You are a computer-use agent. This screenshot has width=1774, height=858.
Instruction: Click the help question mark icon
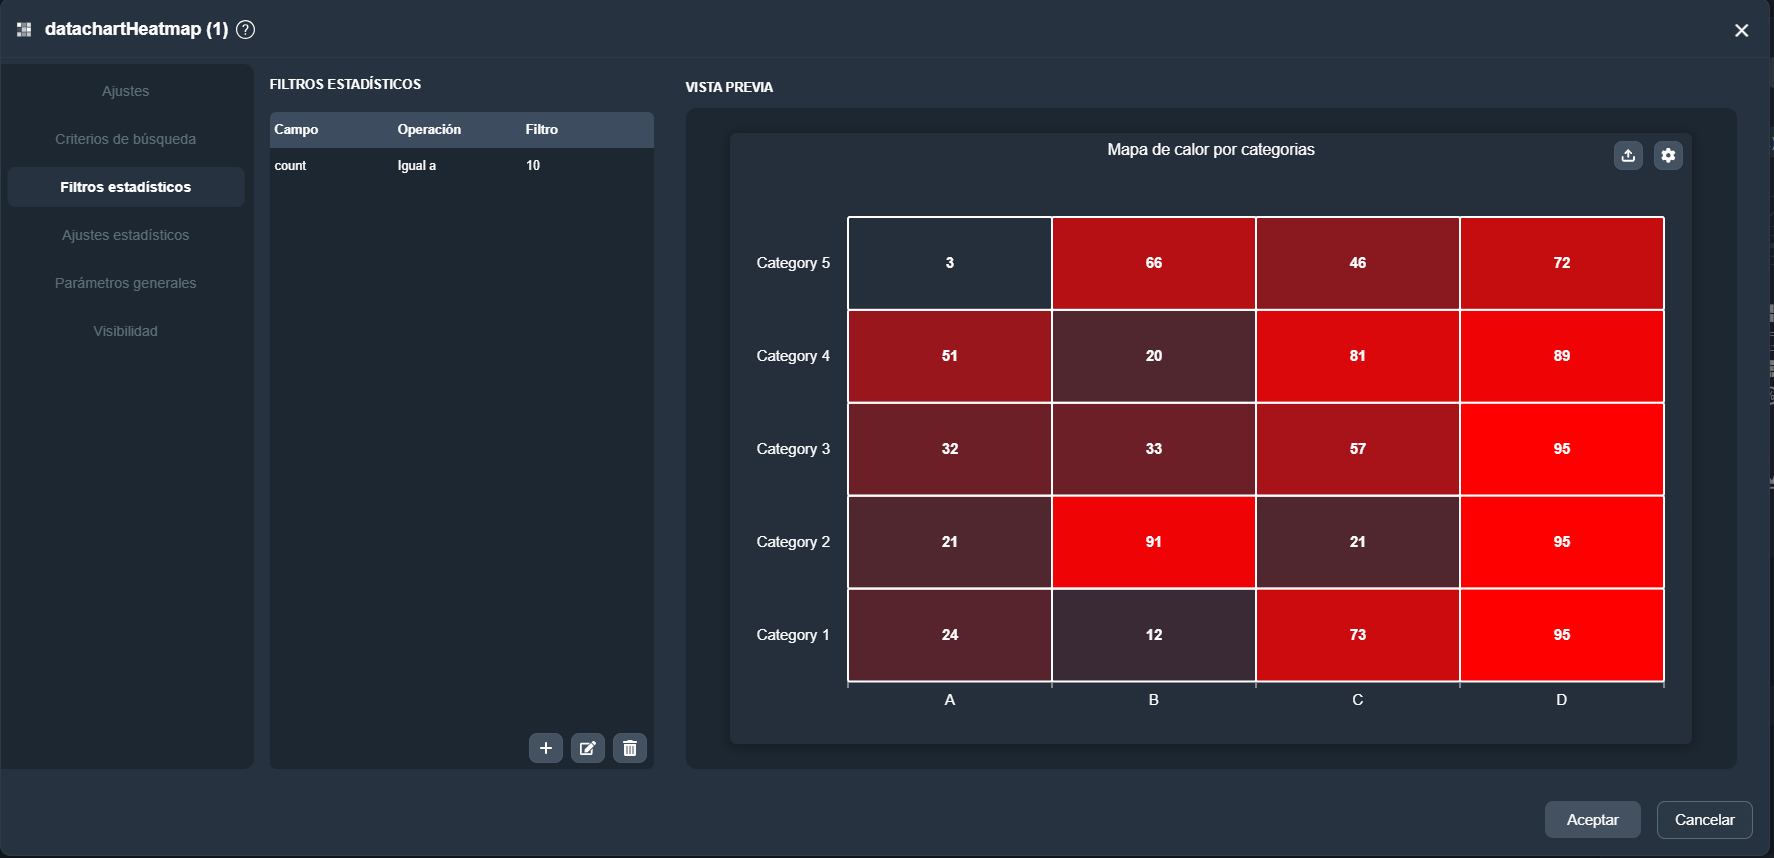245,30
